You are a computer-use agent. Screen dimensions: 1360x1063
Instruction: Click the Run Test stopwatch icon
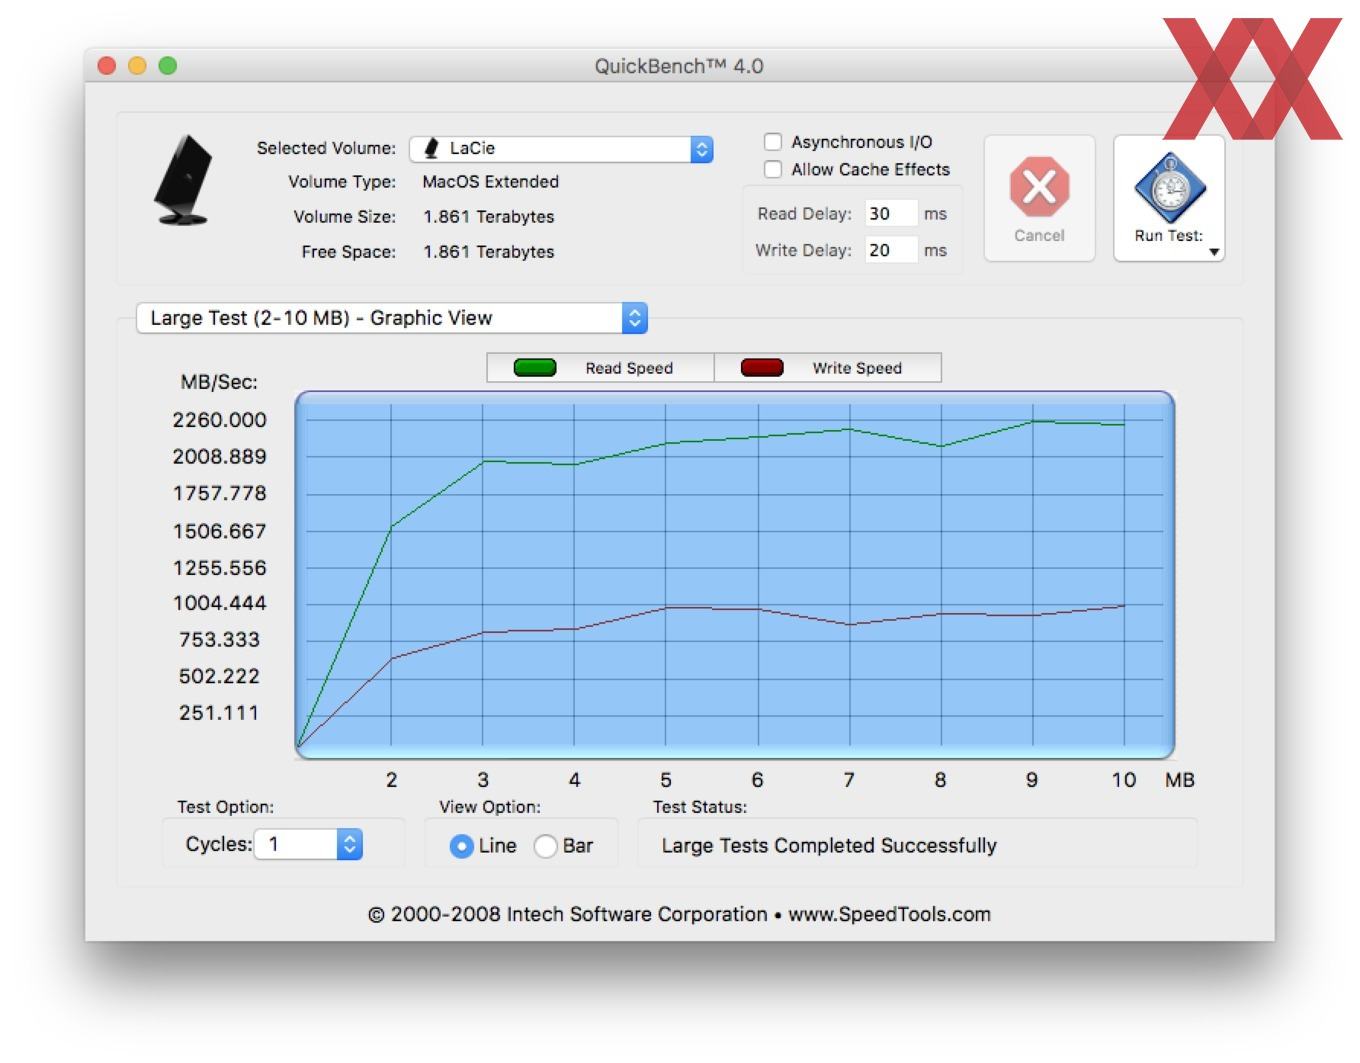1169,187
